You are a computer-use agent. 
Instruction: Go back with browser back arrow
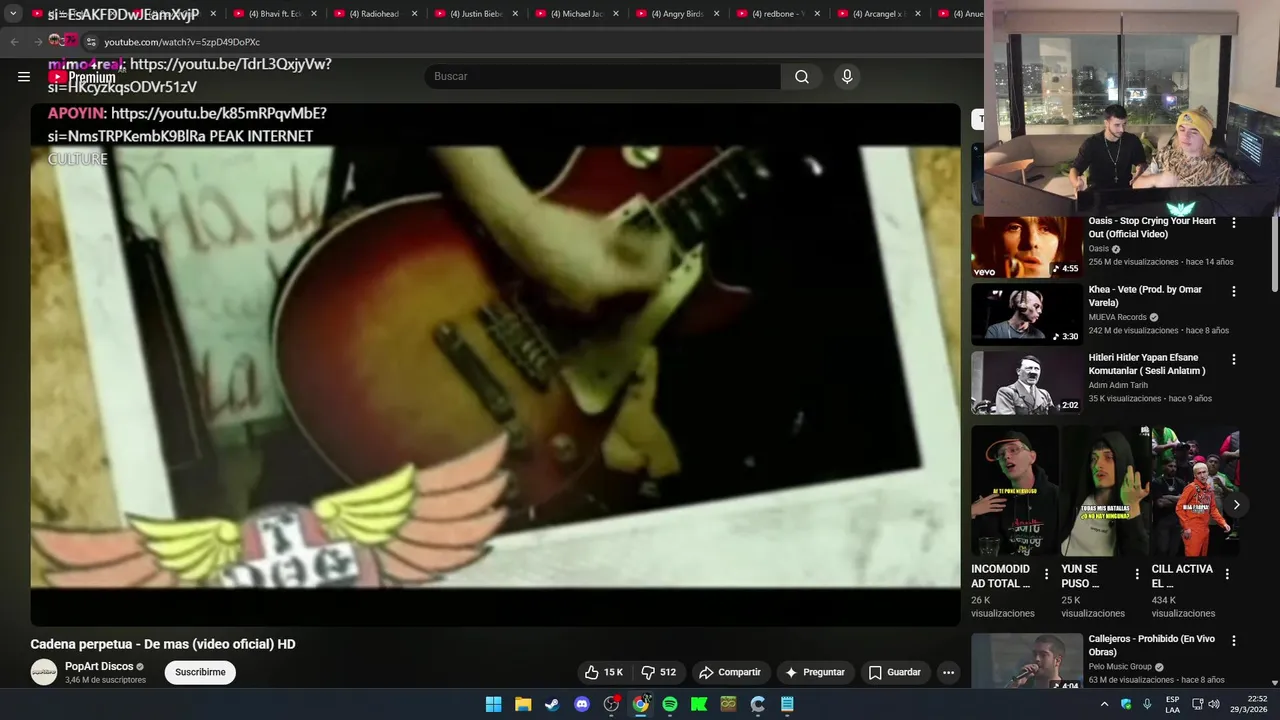[x=14, y=42]
